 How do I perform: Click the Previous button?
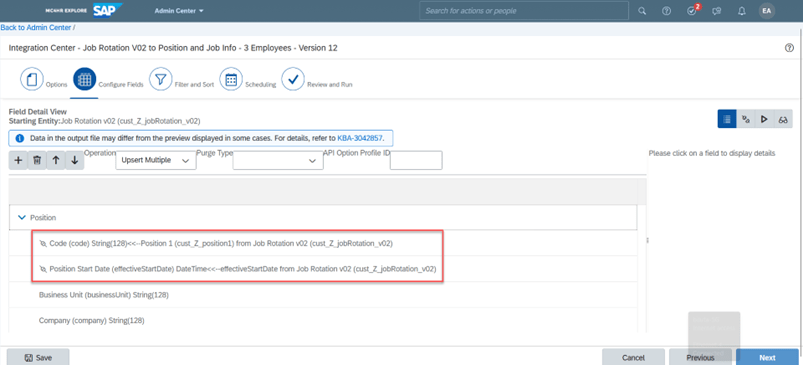tap(700, 357)
